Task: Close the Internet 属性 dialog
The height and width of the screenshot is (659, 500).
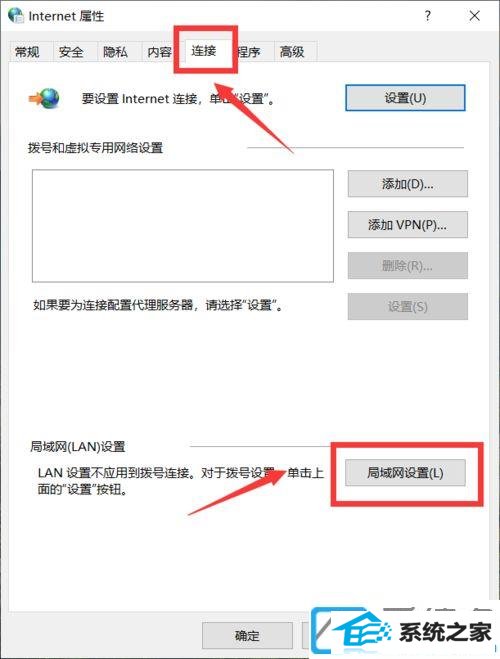Action: [474, 16]
